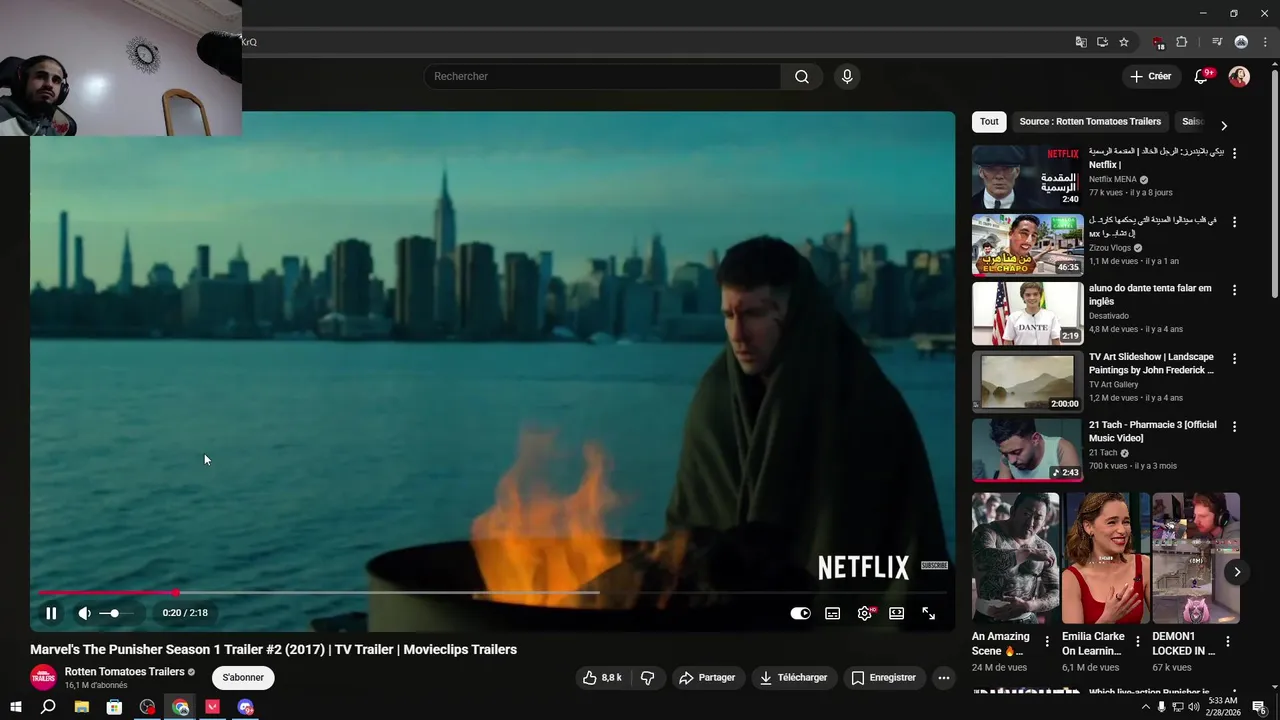
Task: Select Source : Rotten Tomatoes Trailers chip
Action: click(1090, 121)
